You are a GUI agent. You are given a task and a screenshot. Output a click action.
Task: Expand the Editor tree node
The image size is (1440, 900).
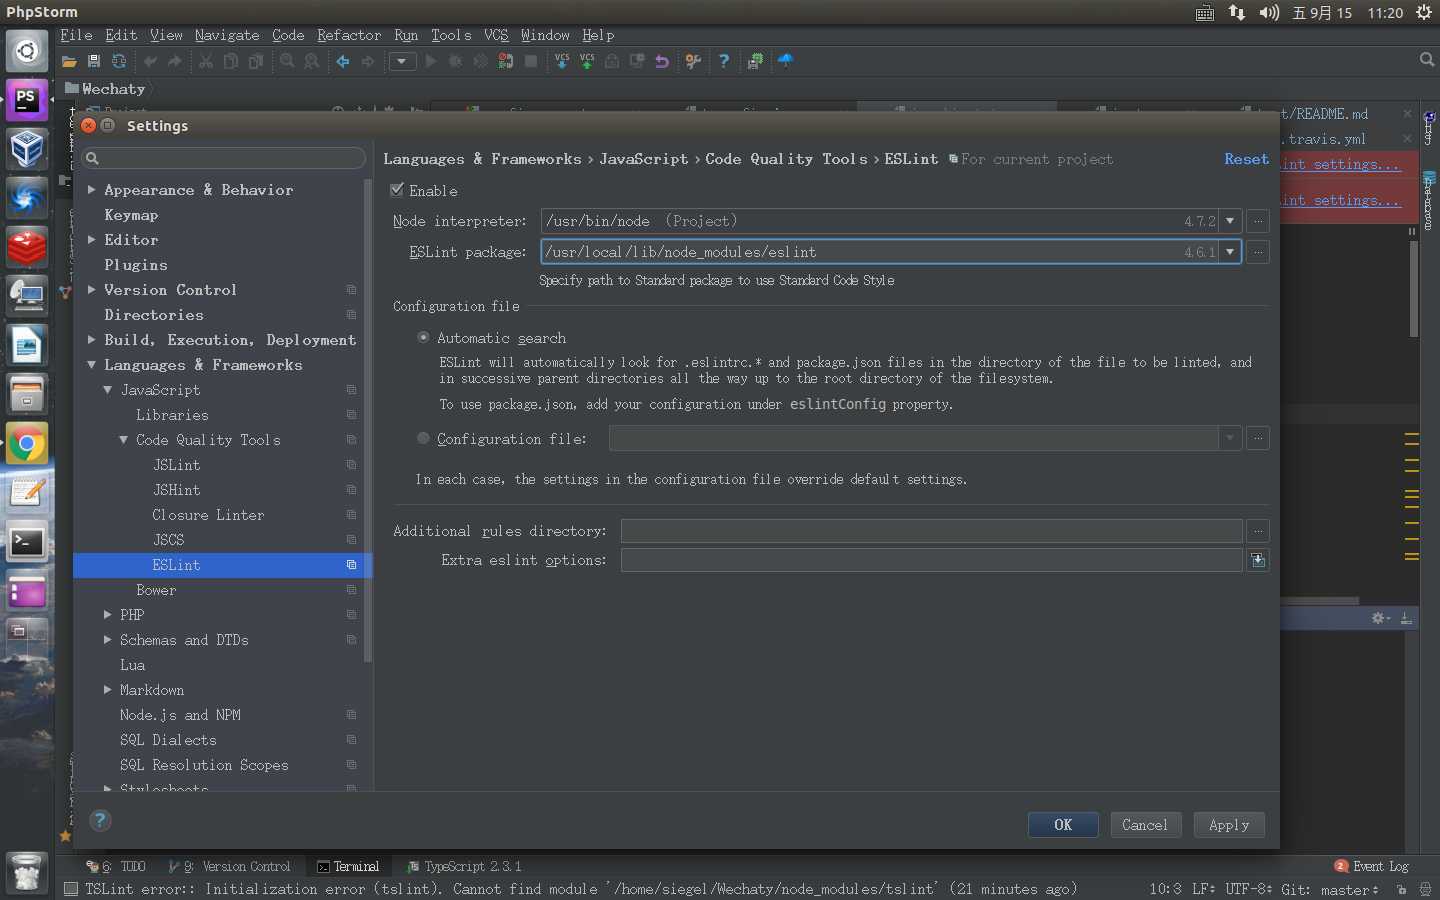(x=91, y=240)
